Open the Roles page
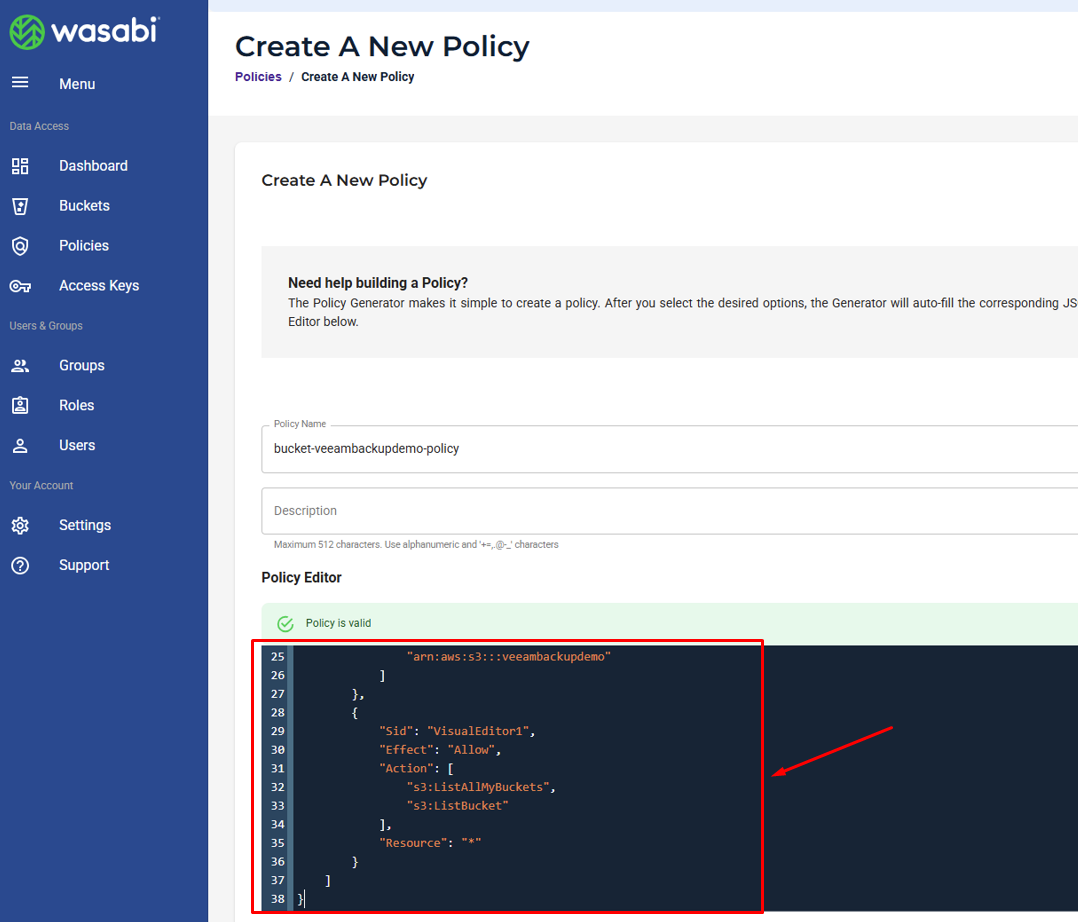The image size is (1078, 922). pyautogui.click(x=76, y=405)
